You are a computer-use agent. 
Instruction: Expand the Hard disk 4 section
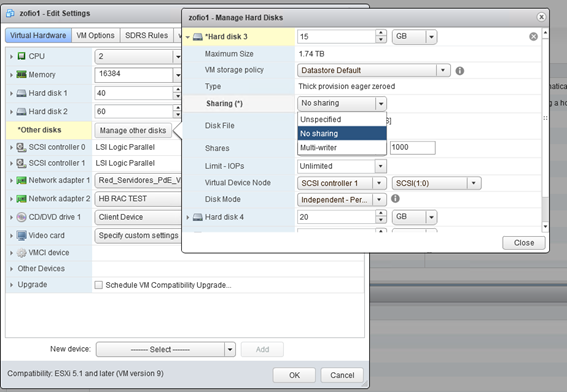click(188, 217)
